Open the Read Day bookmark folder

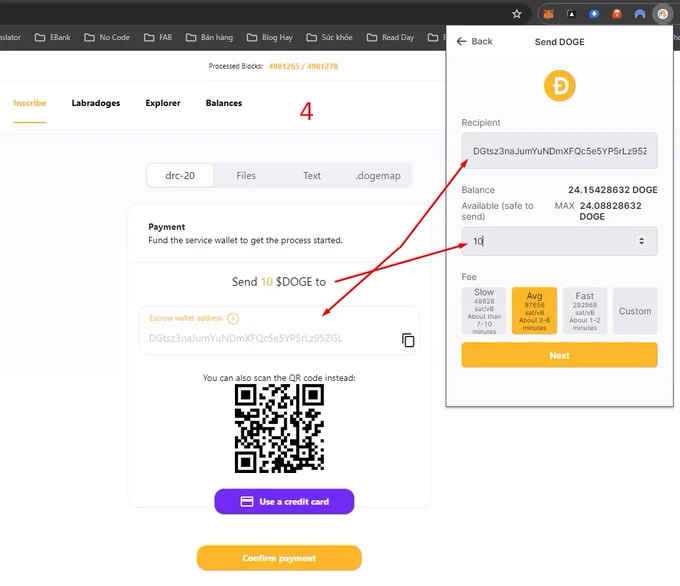pyautogui.click(x=391, y=37)
